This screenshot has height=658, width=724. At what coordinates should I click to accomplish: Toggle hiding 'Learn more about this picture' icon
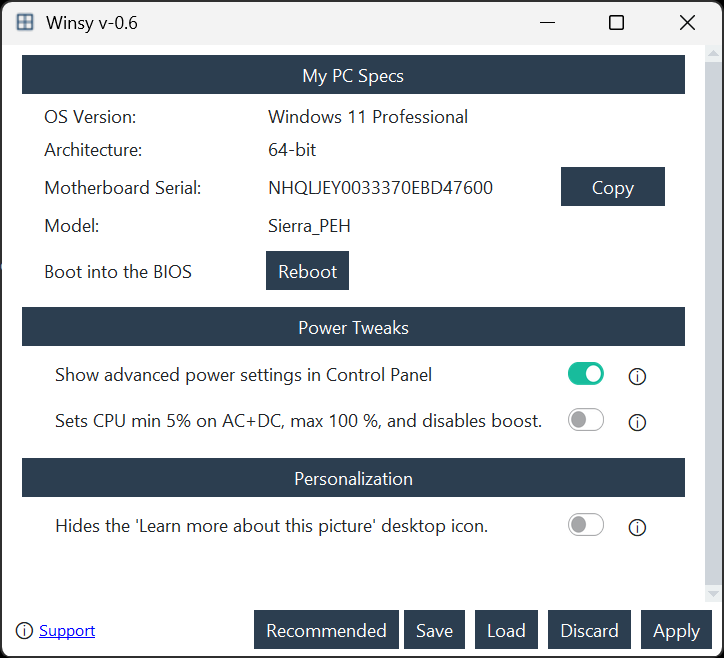coord(585,525)
